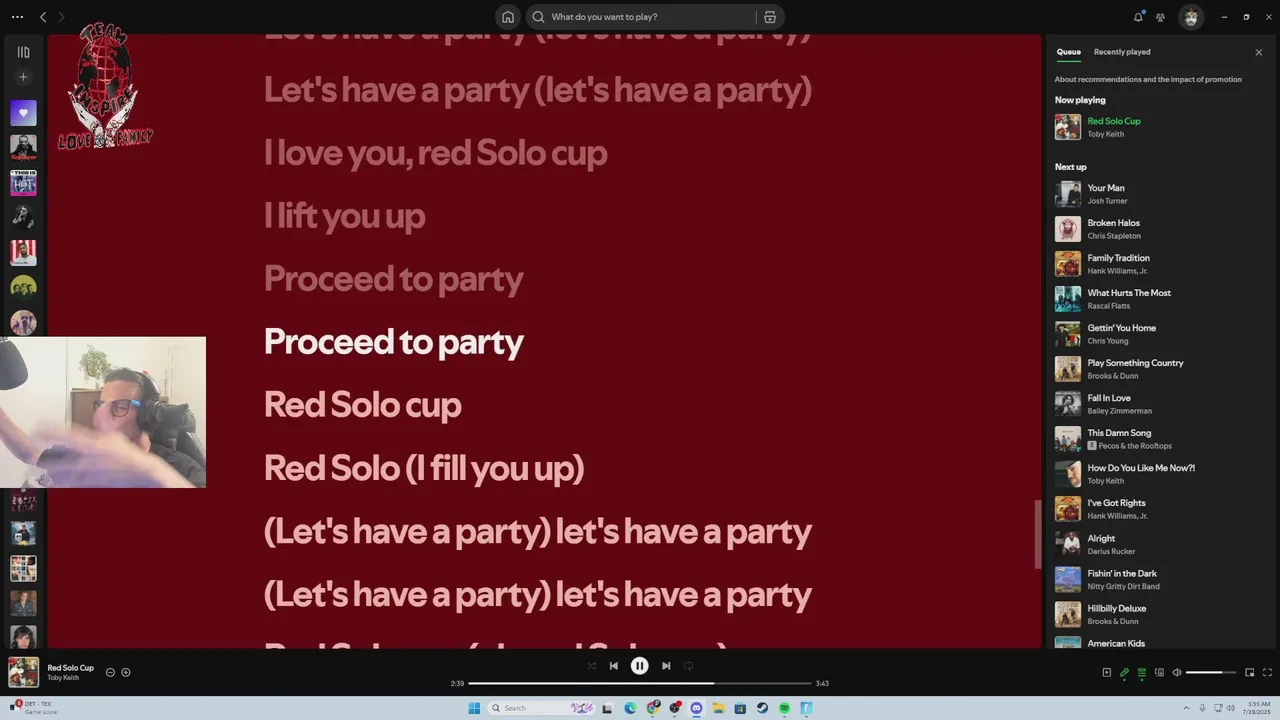
Task: Switch to the Recently played tab
Action: coord(1122,52)
